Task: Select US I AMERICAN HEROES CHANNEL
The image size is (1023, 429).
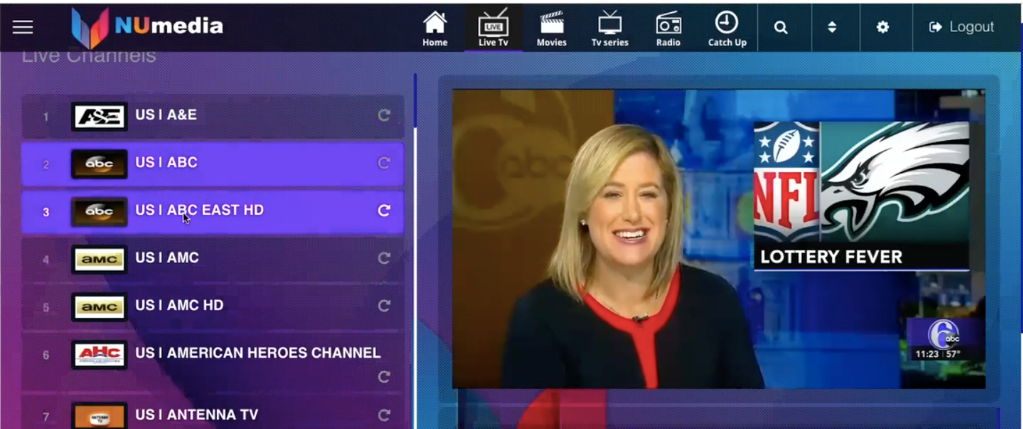Action: coord(213,362)
